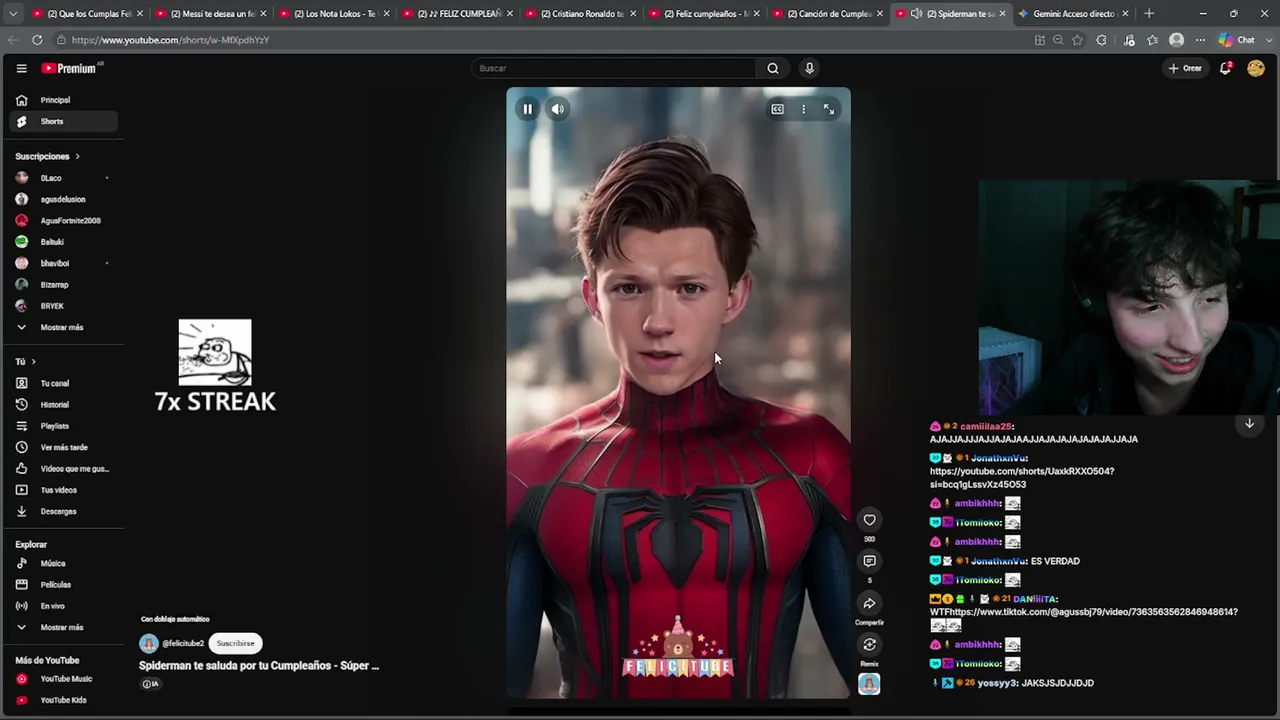1280x720 pixels.
Task: Expand the Tú section
Action: [x=25, y=361]
